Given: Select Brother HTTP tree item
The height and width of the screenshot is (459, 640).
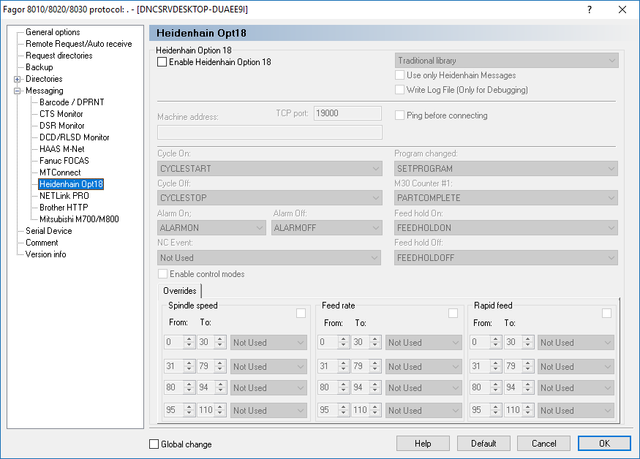Looking at the screenshot, I should [63, 208].
